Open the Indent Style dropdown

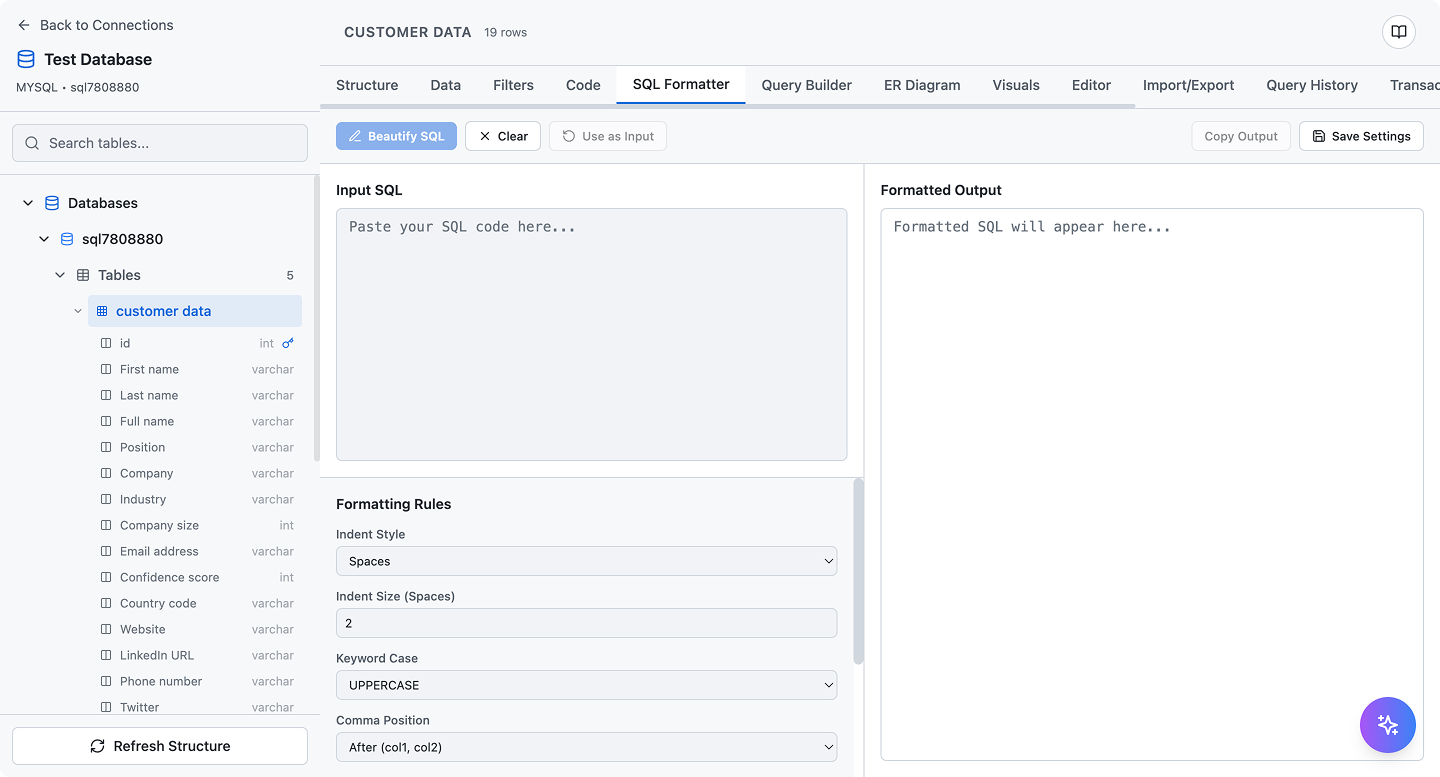(587, 561)
